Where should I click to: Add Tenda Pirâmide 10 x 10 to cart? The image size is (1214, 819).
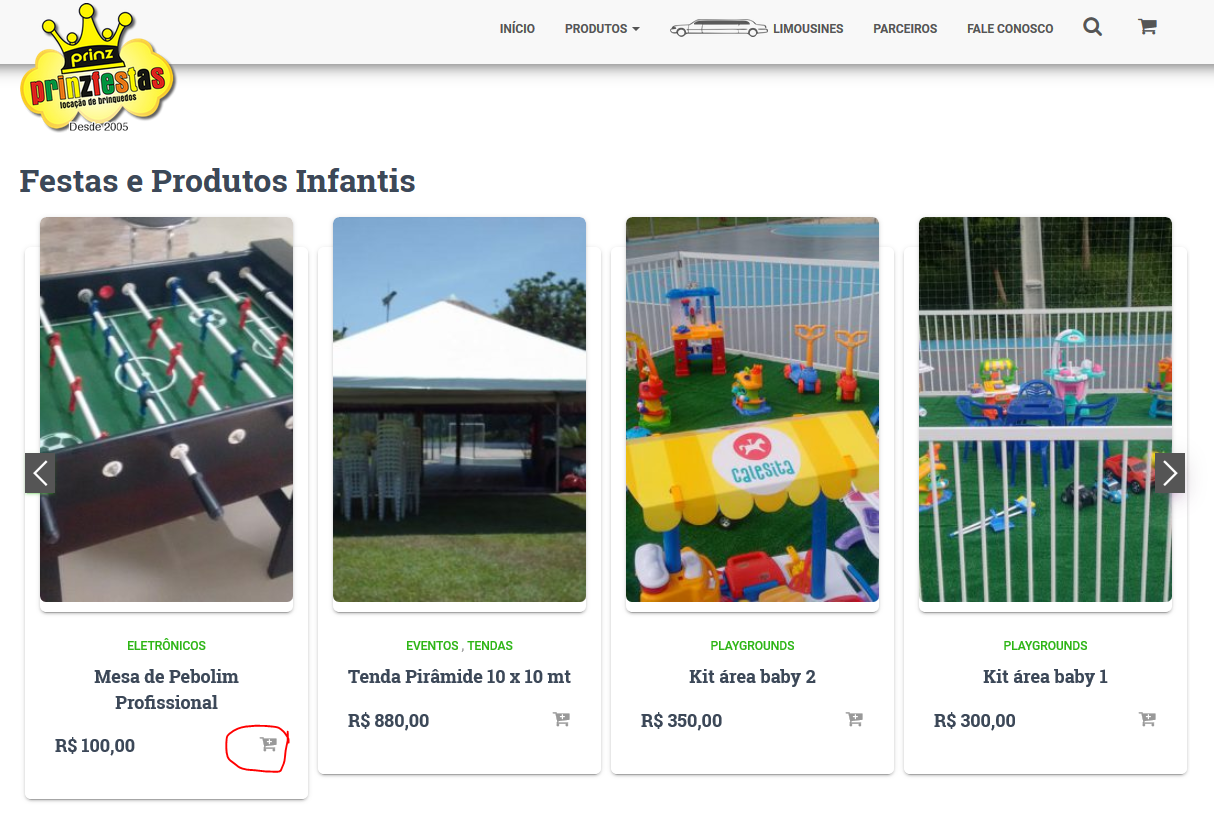click(561, 719)
